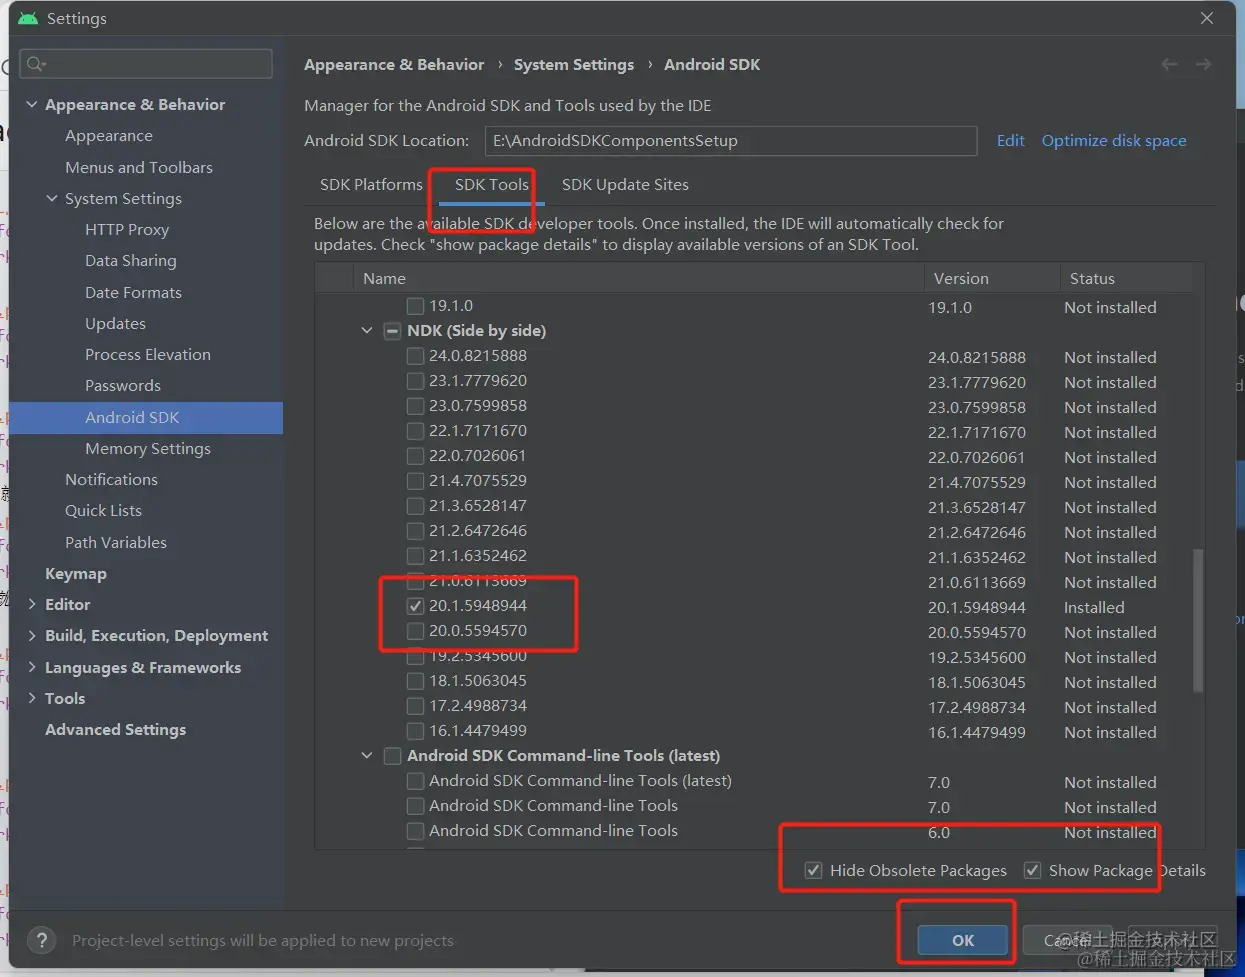Click the Version column header
1245x977 pixels.
tap(992, 278)
